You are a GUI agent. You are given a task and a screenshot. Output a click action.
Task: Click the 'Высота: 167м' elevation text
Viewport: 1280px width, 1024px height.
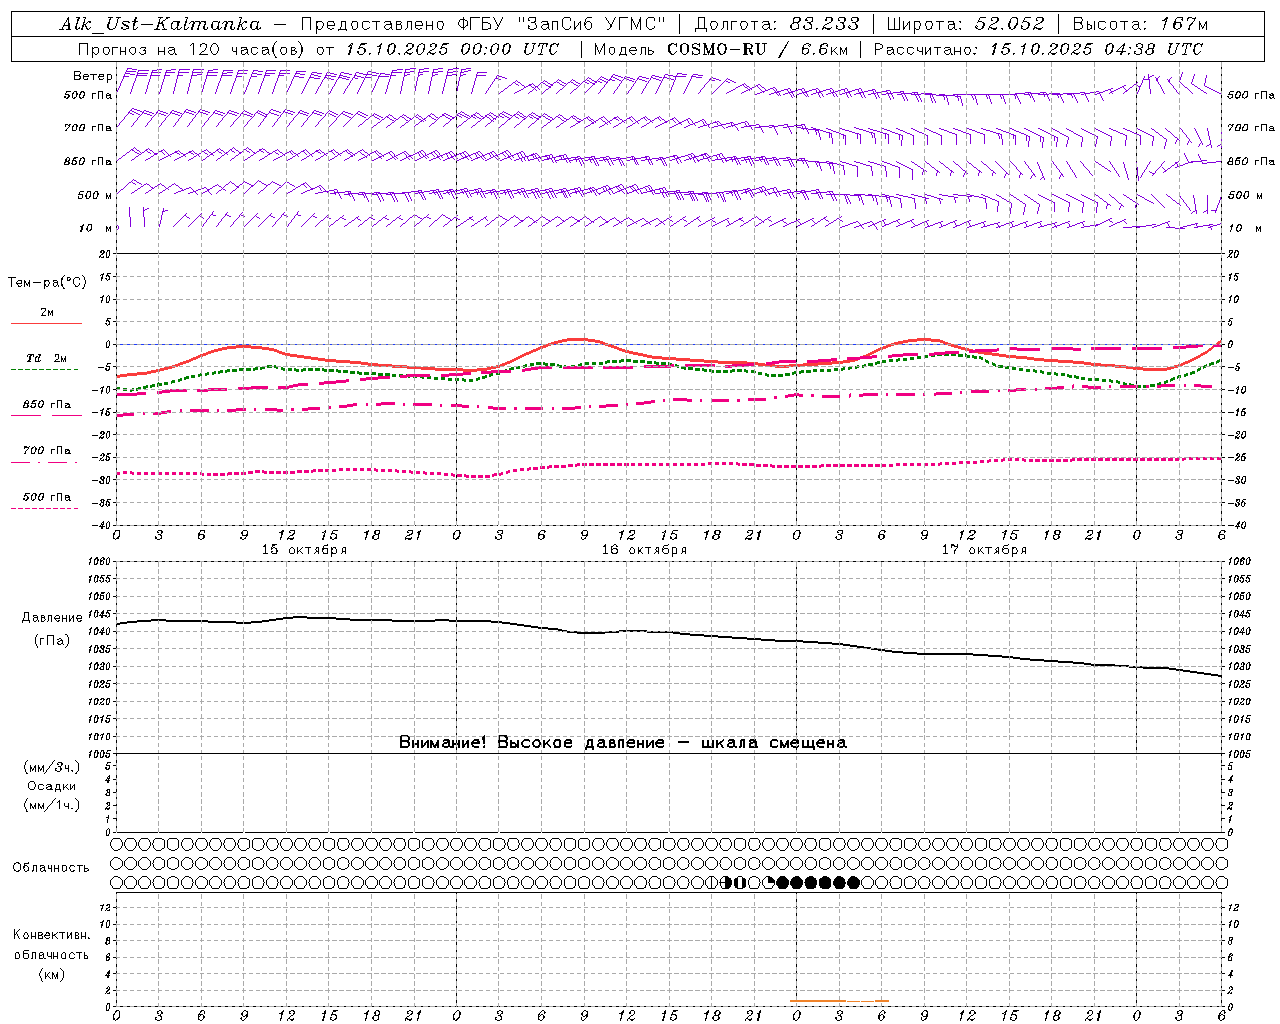1140,24
